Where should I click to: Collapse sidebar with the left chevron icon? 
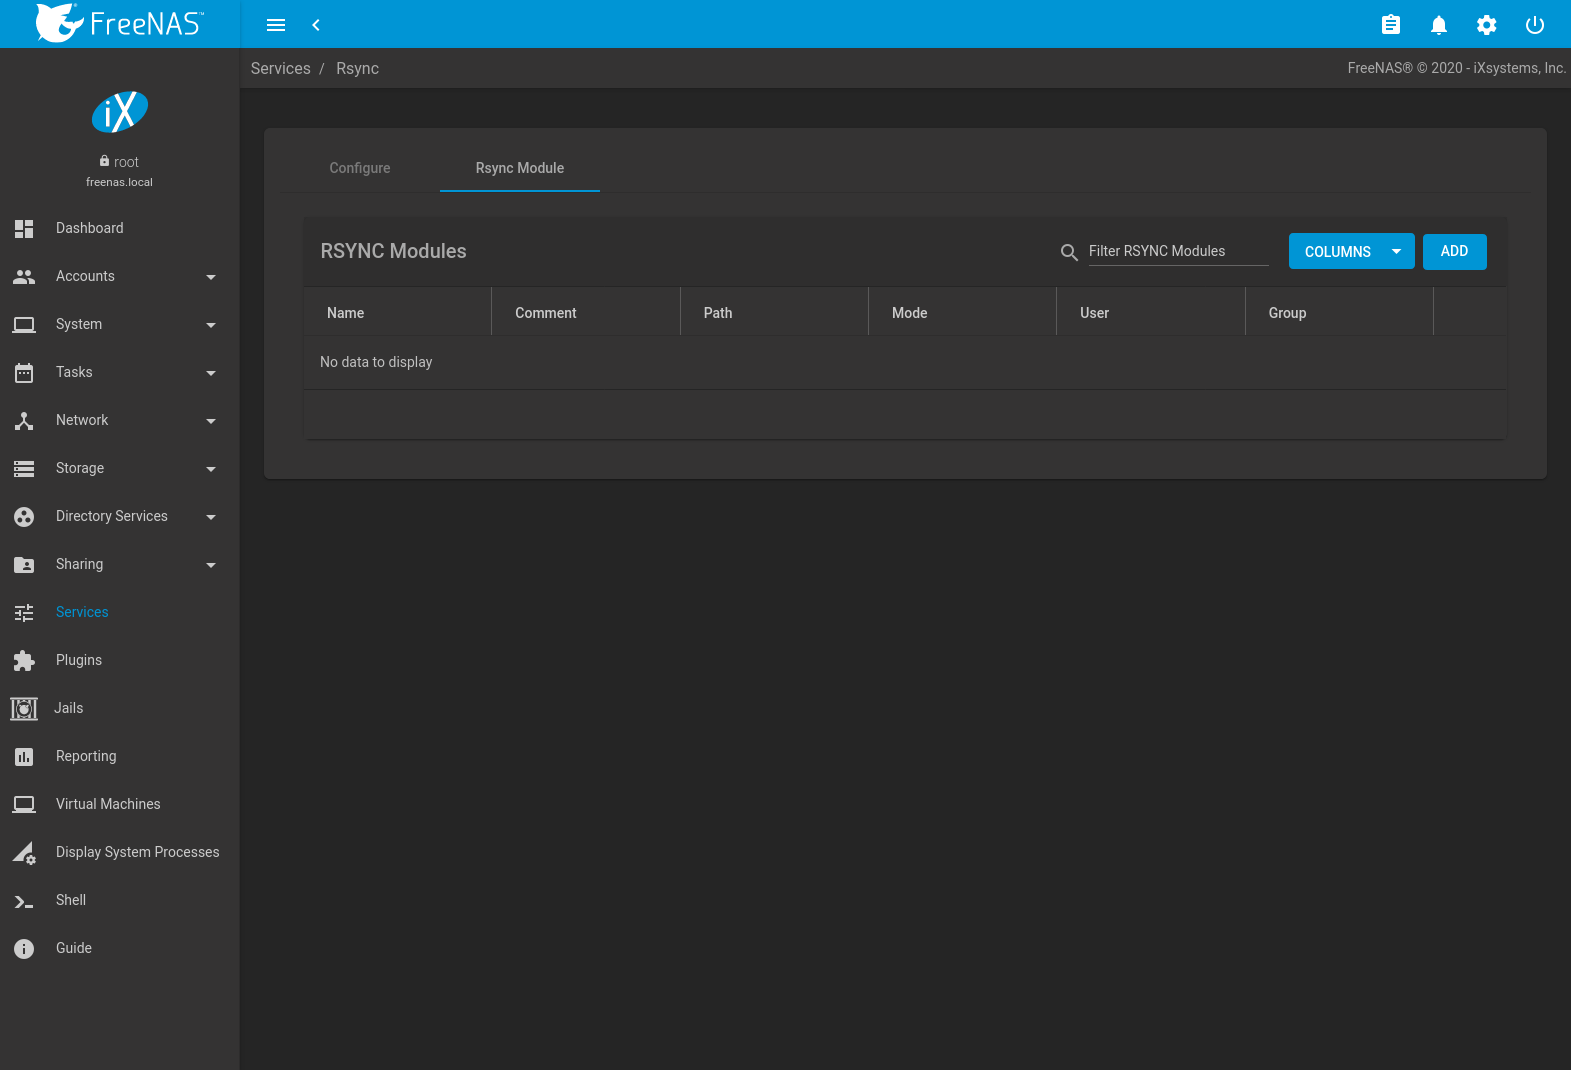point(316,25)
